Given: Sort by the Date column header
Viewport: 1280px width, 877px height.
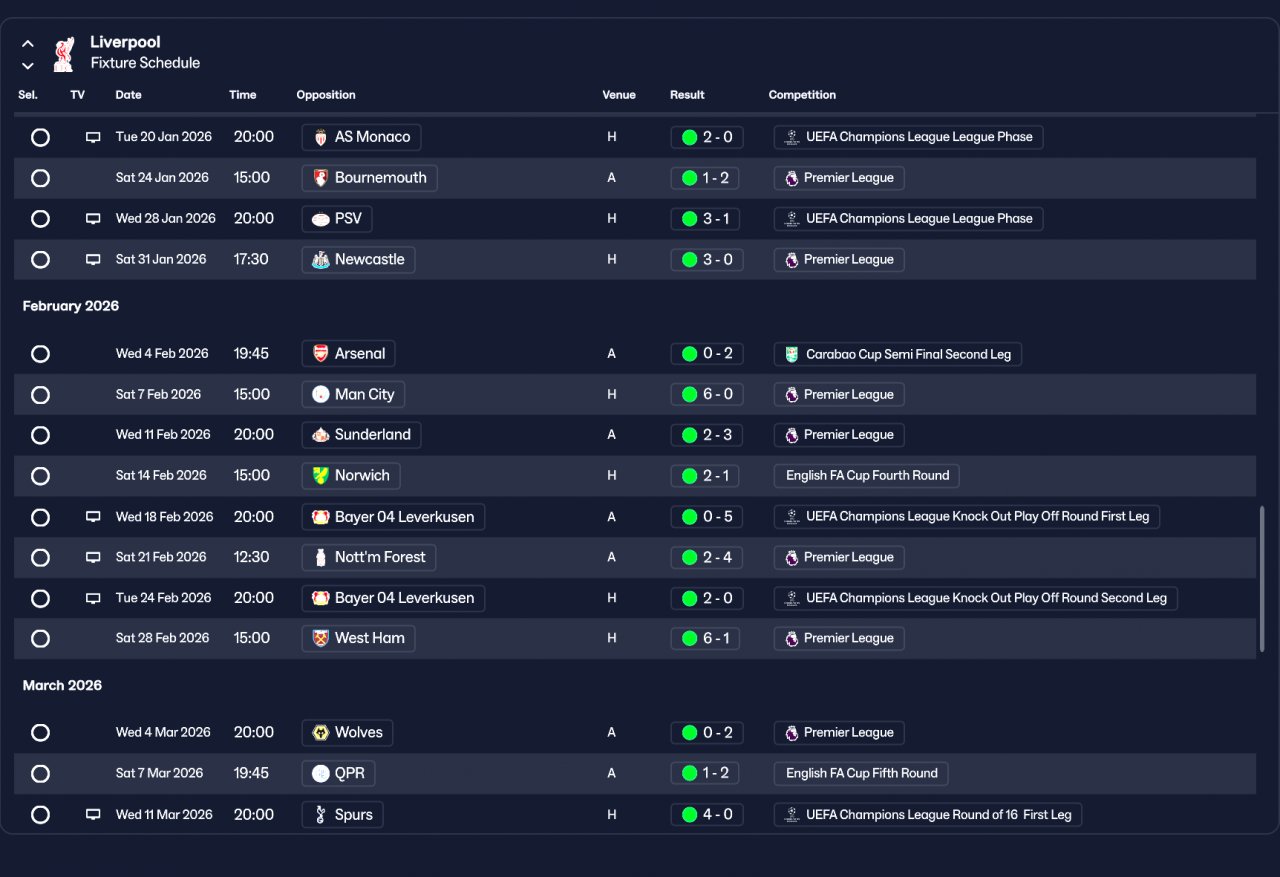Looking at the screenshot, I should click(x=129, y=95).
